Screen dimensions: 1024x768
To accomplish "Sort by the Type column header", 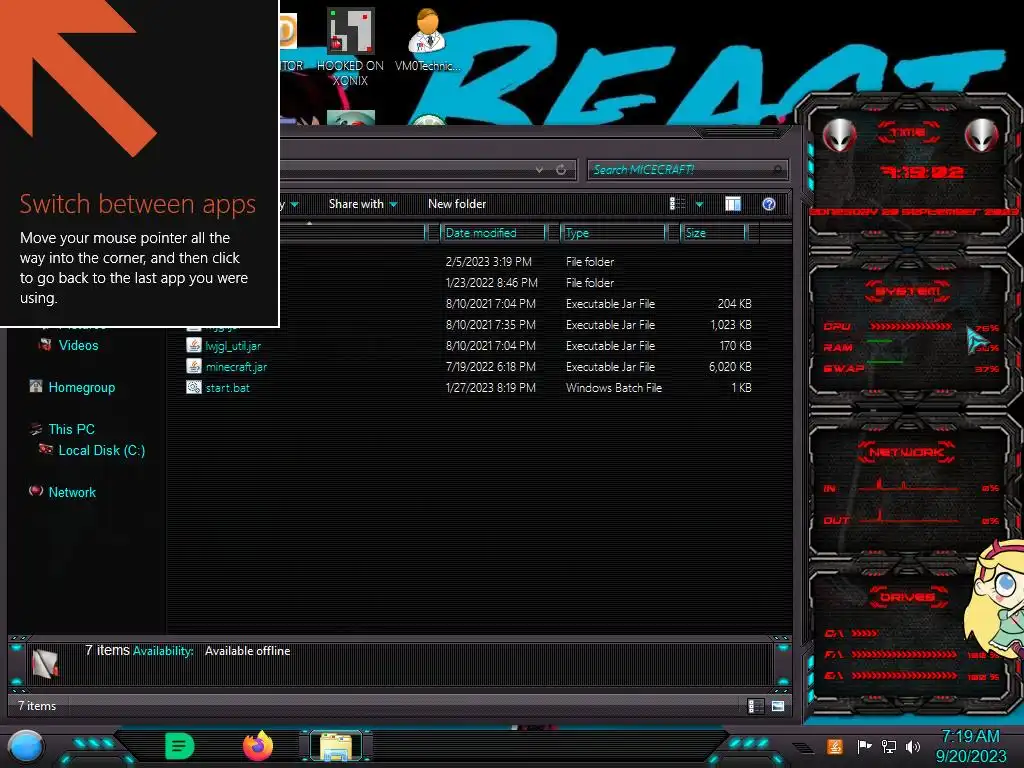I will (x=613, y=232).
